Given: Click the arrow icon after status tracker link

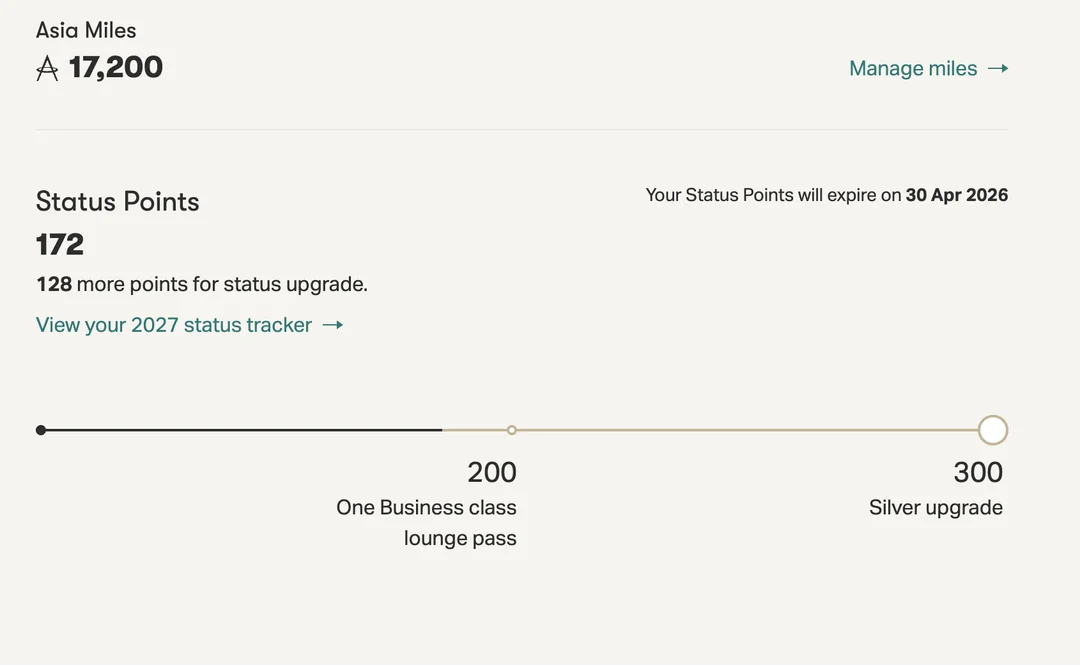Looking at the screenshot, I should coord(333,325).
